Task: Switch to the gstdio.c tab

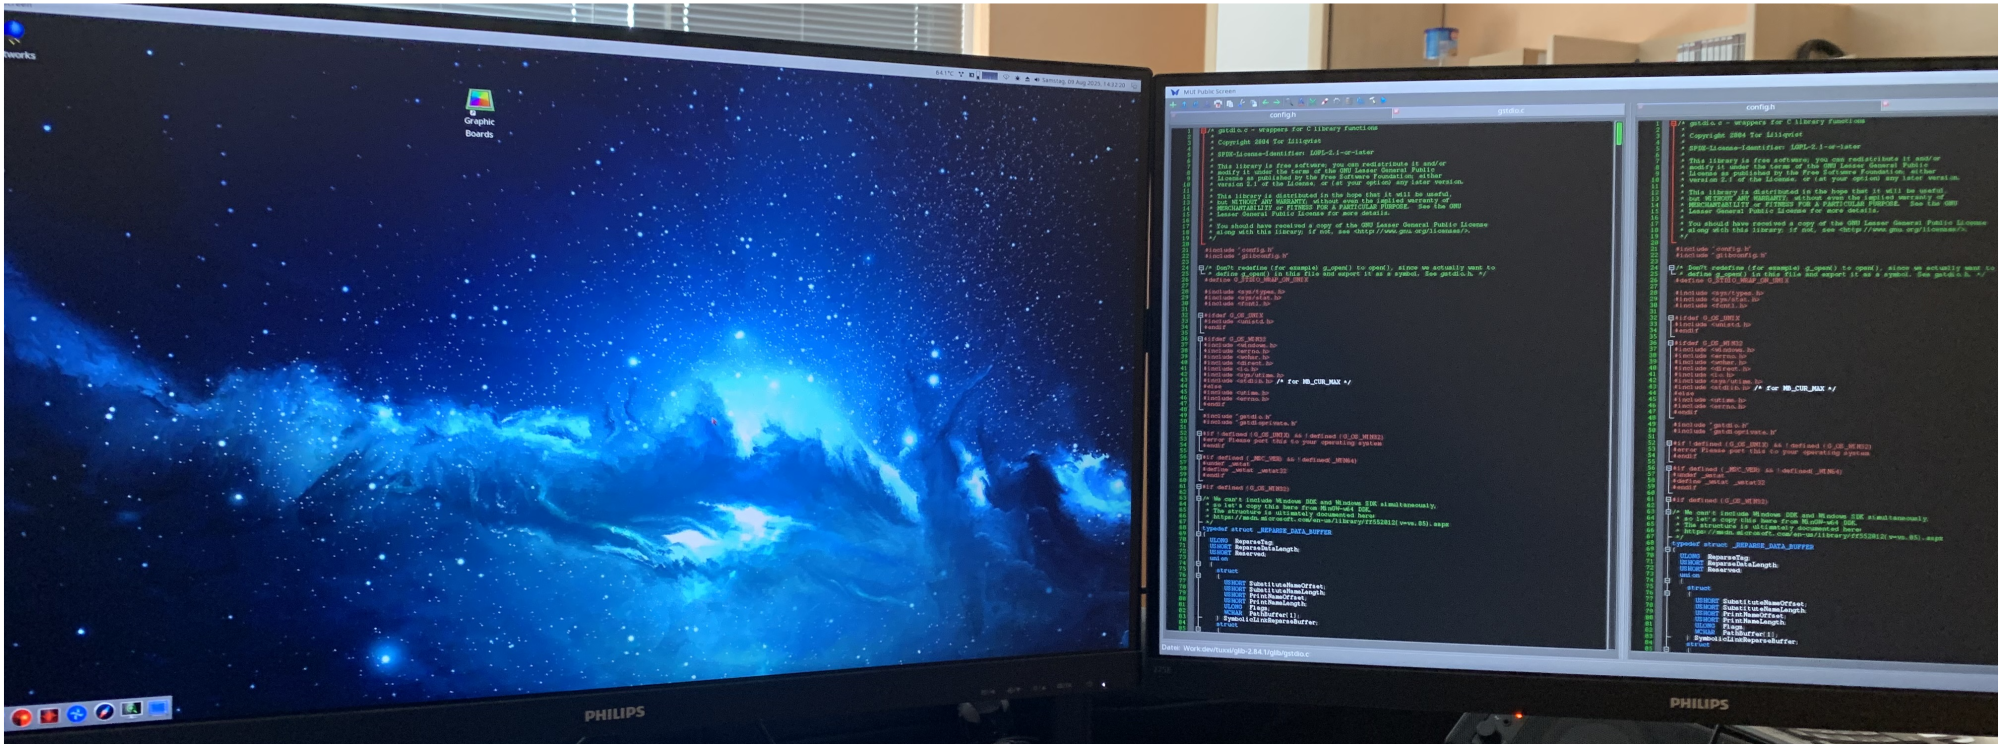Action: point(1510,111)
